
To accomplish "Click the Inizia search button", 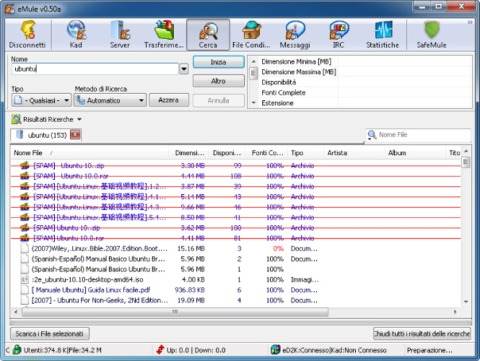I will (x=218, y=62).
